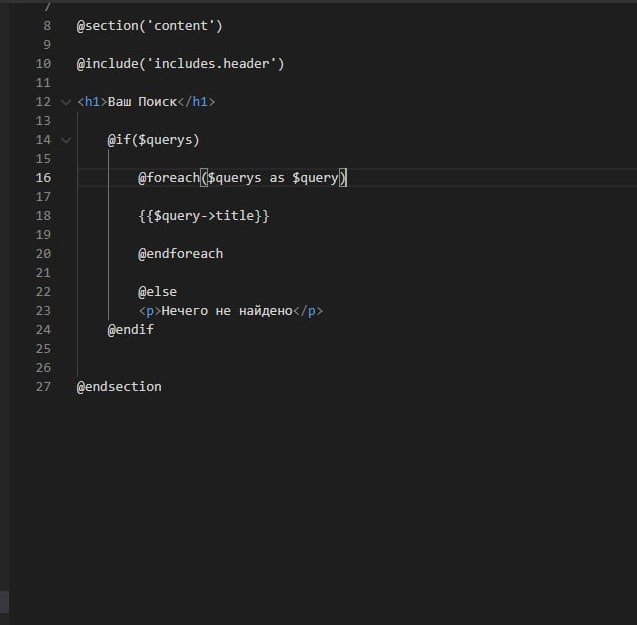Click line number 10 in the gutter
The image size is (637, 625).
pos(43,64)
